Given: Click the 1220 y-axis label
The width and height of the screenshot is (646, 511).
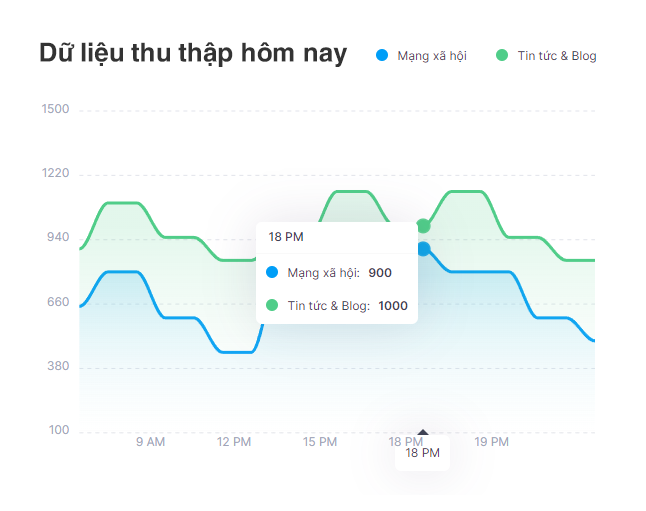Looking at the screenshot, I should [x=55, y=174].
